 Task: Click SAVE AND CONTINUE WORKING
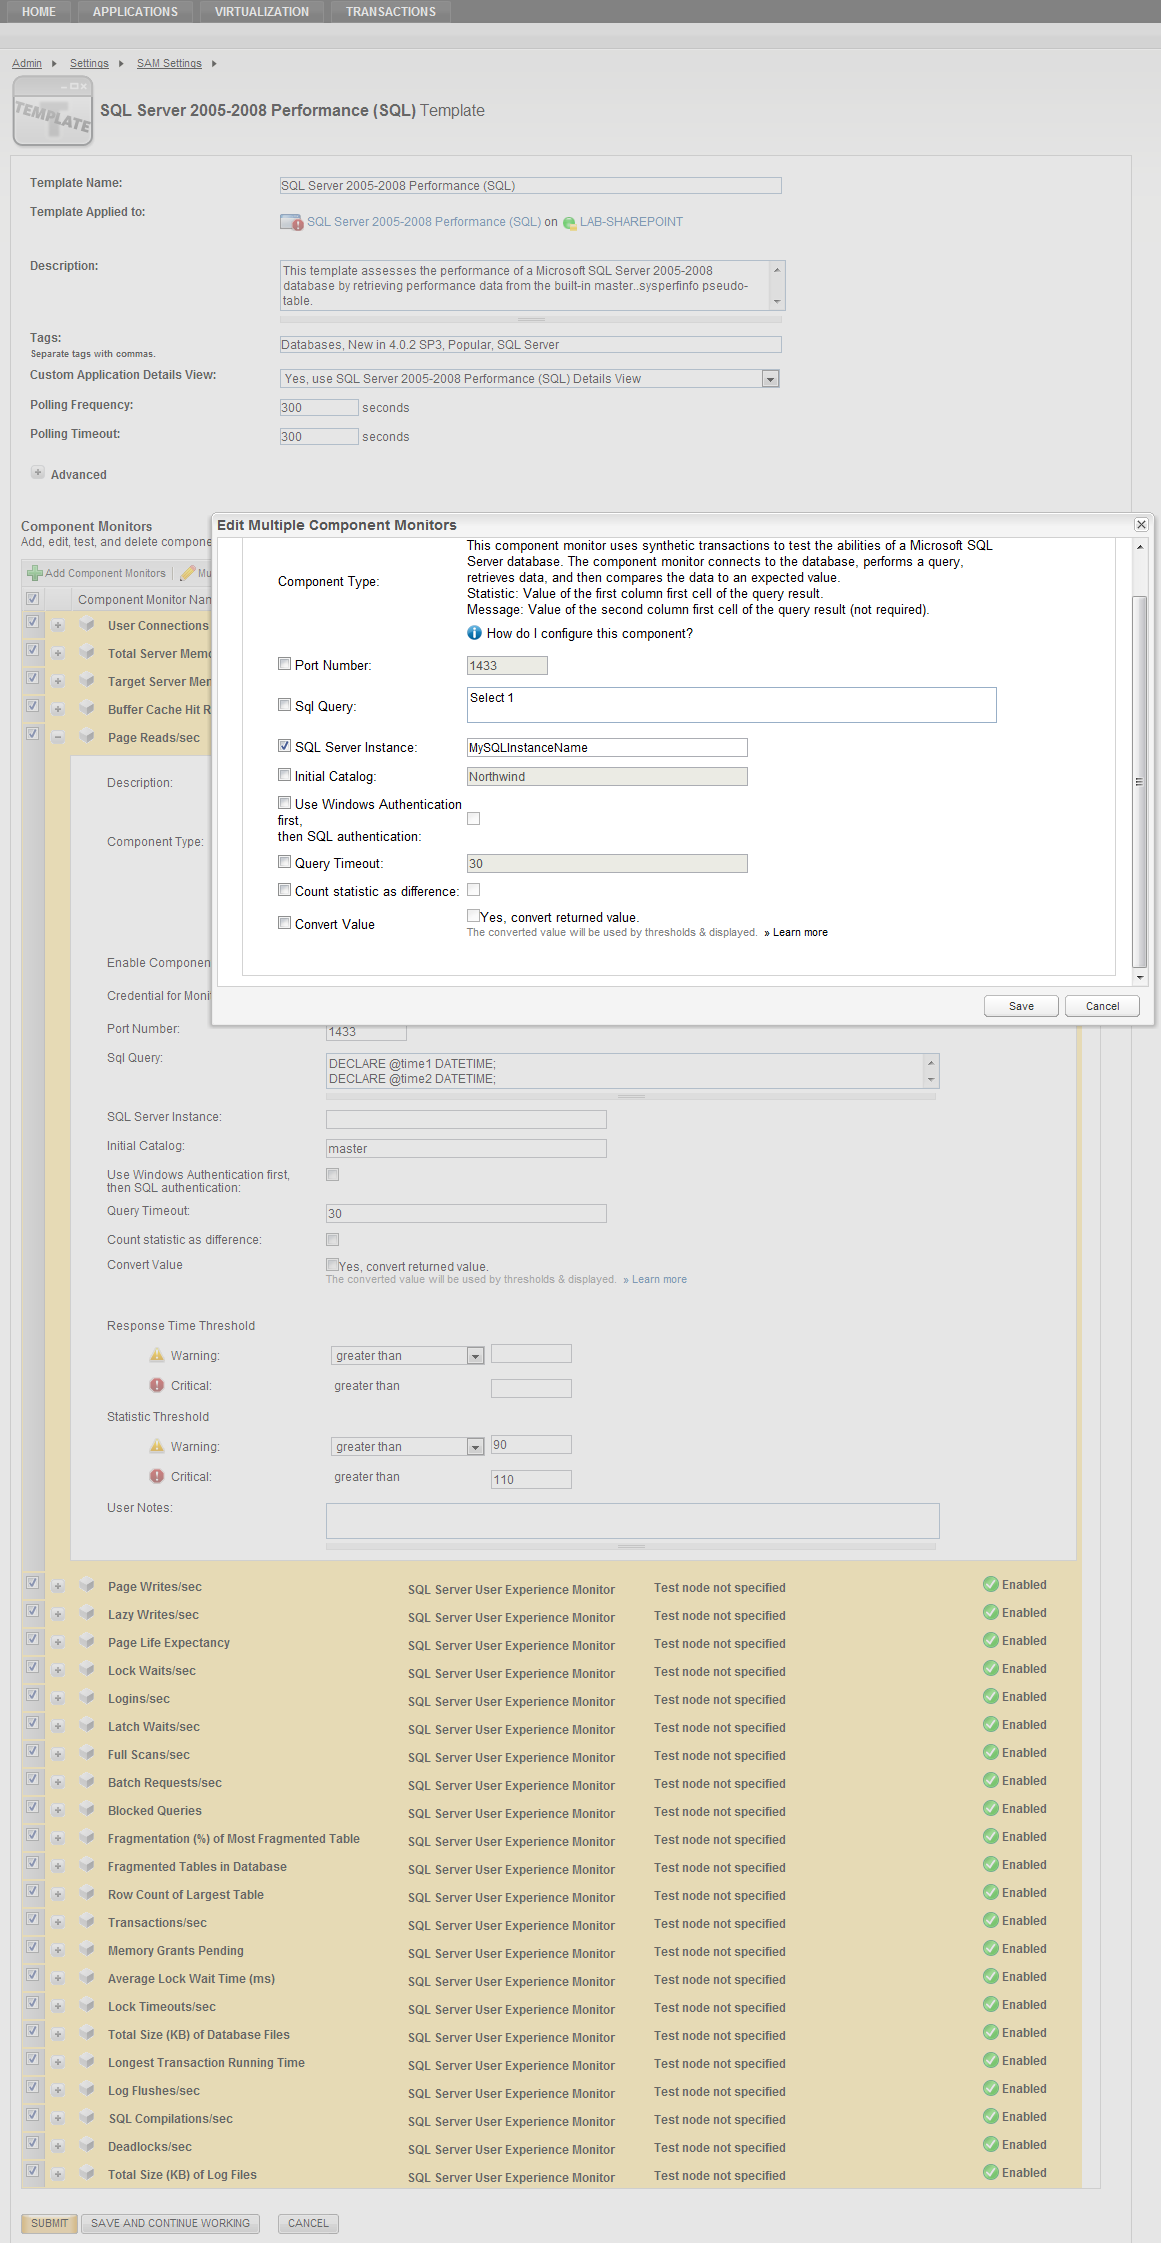170,2223
